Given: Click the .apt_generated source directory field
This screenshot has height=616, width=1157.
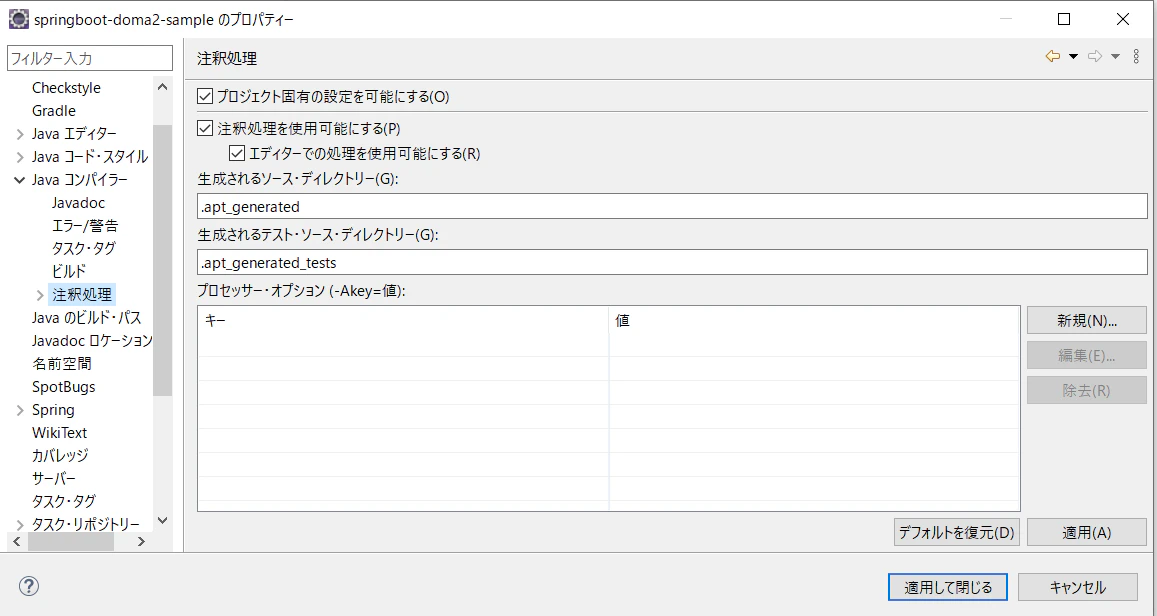Looking at the screenshot, I should click(x=672, y=207).
